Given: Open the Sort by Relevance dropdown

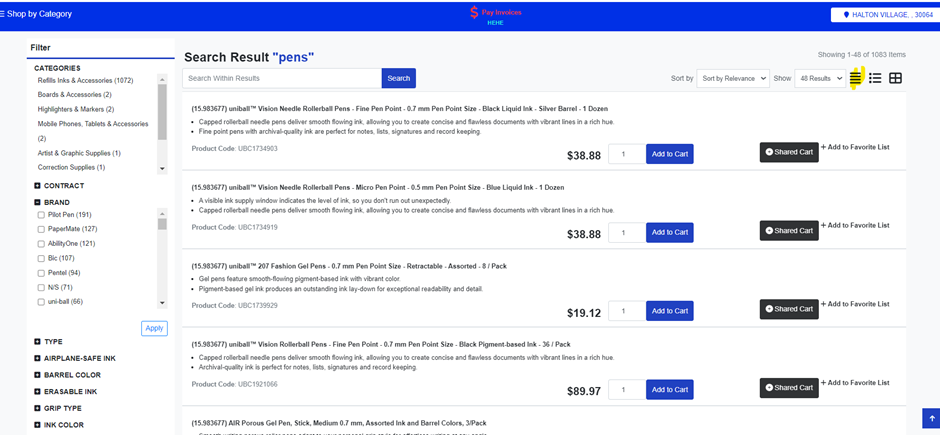Looking at the screenshot, I should tap(733, 78).
